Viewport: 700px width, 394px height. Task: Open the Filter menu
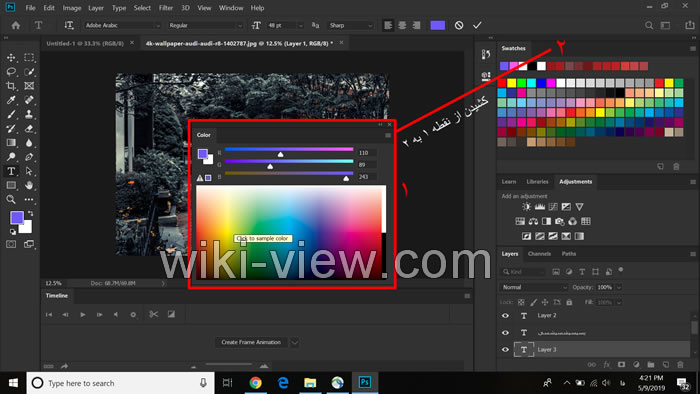[x=166, y=8]
